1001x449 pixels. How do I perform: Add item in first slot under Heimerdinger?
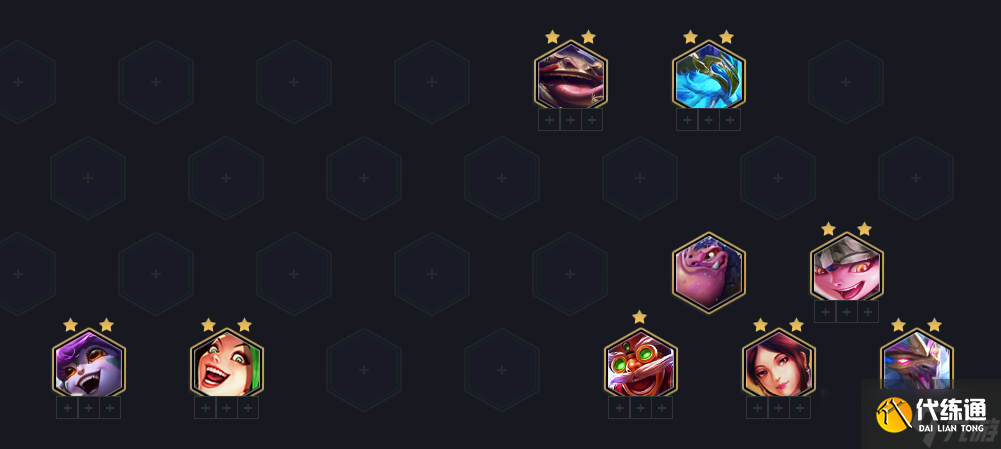pos(619,407)
